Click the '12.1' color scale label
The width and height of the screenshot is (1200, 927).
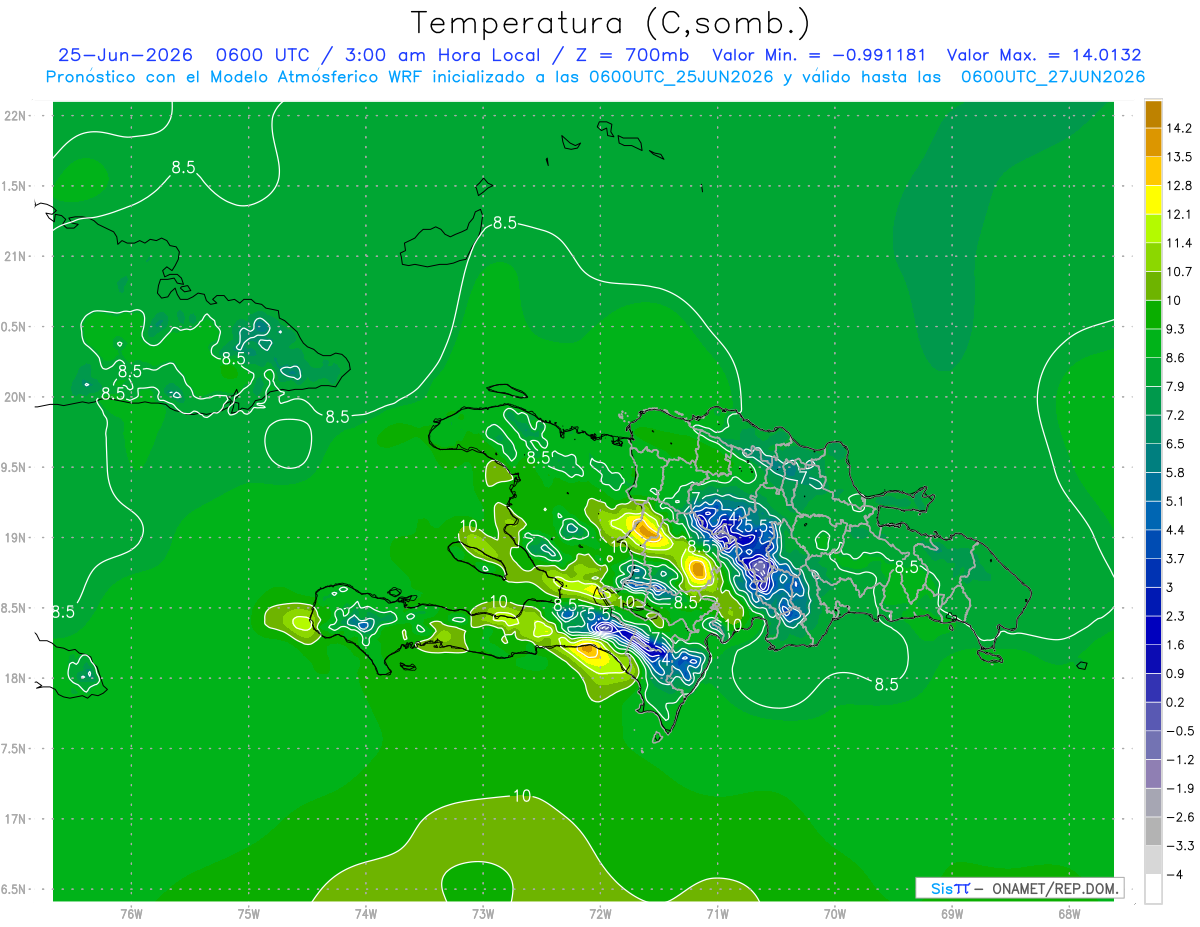pos(1177,214)
